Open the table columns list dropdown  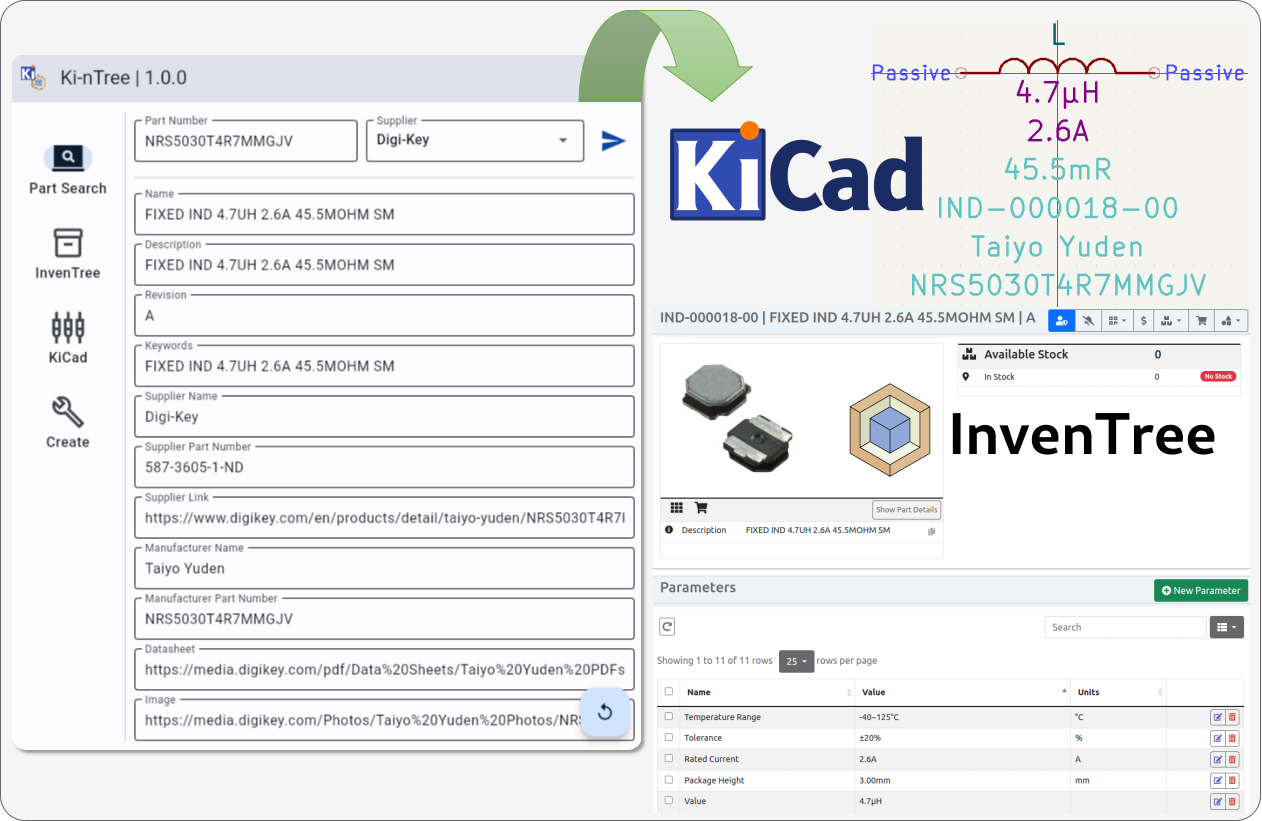click(x=1227, y=627)
